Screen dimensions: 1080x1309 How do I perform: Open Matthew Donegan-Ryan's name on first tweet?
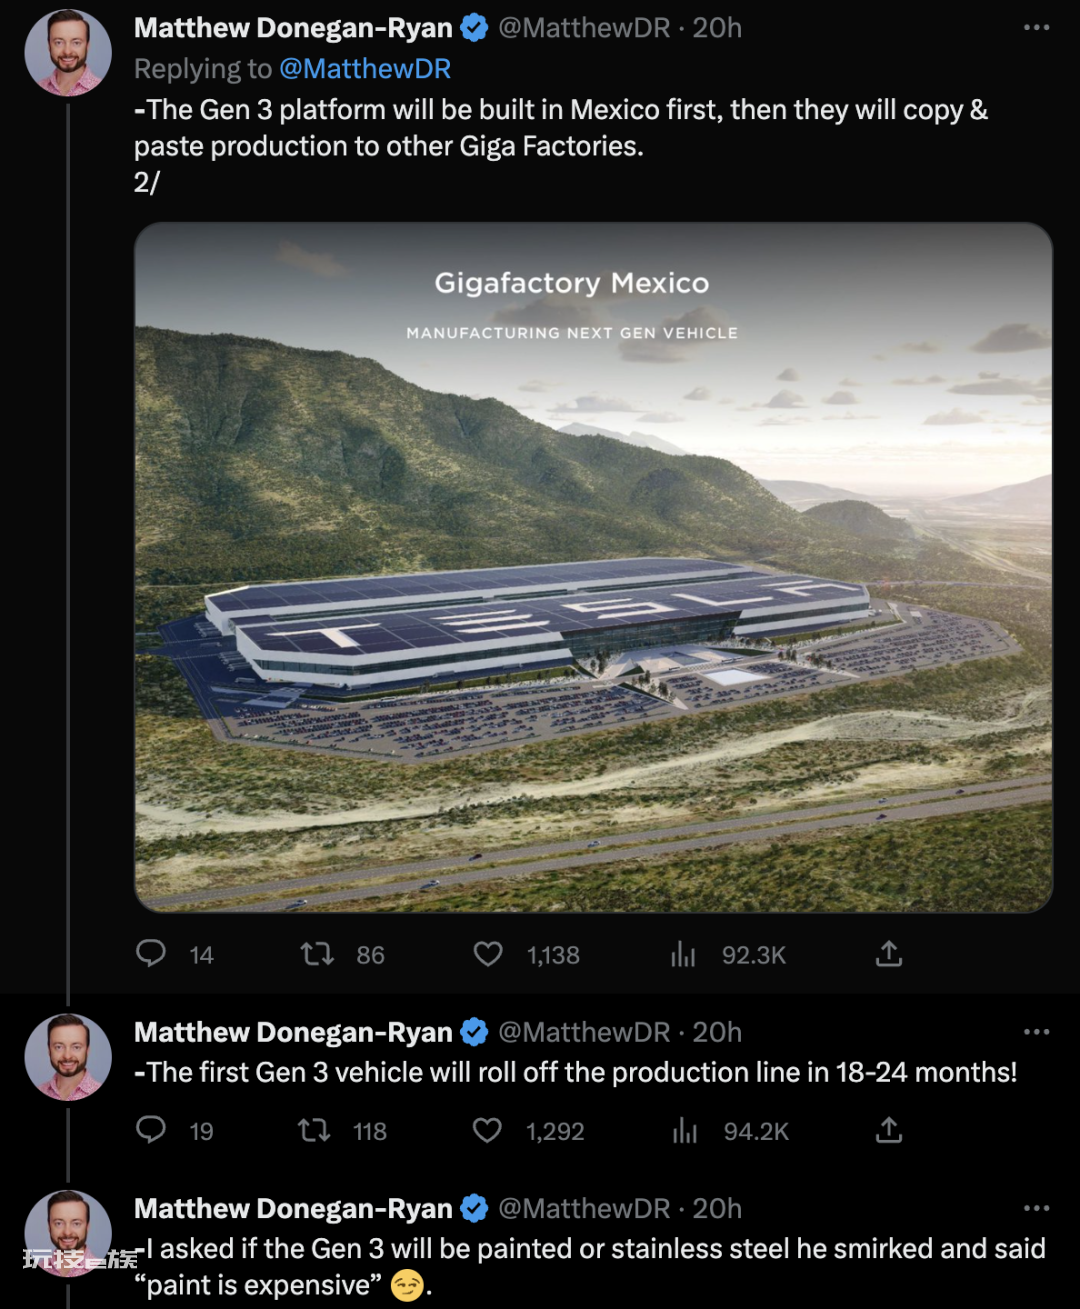coord(293,28)
